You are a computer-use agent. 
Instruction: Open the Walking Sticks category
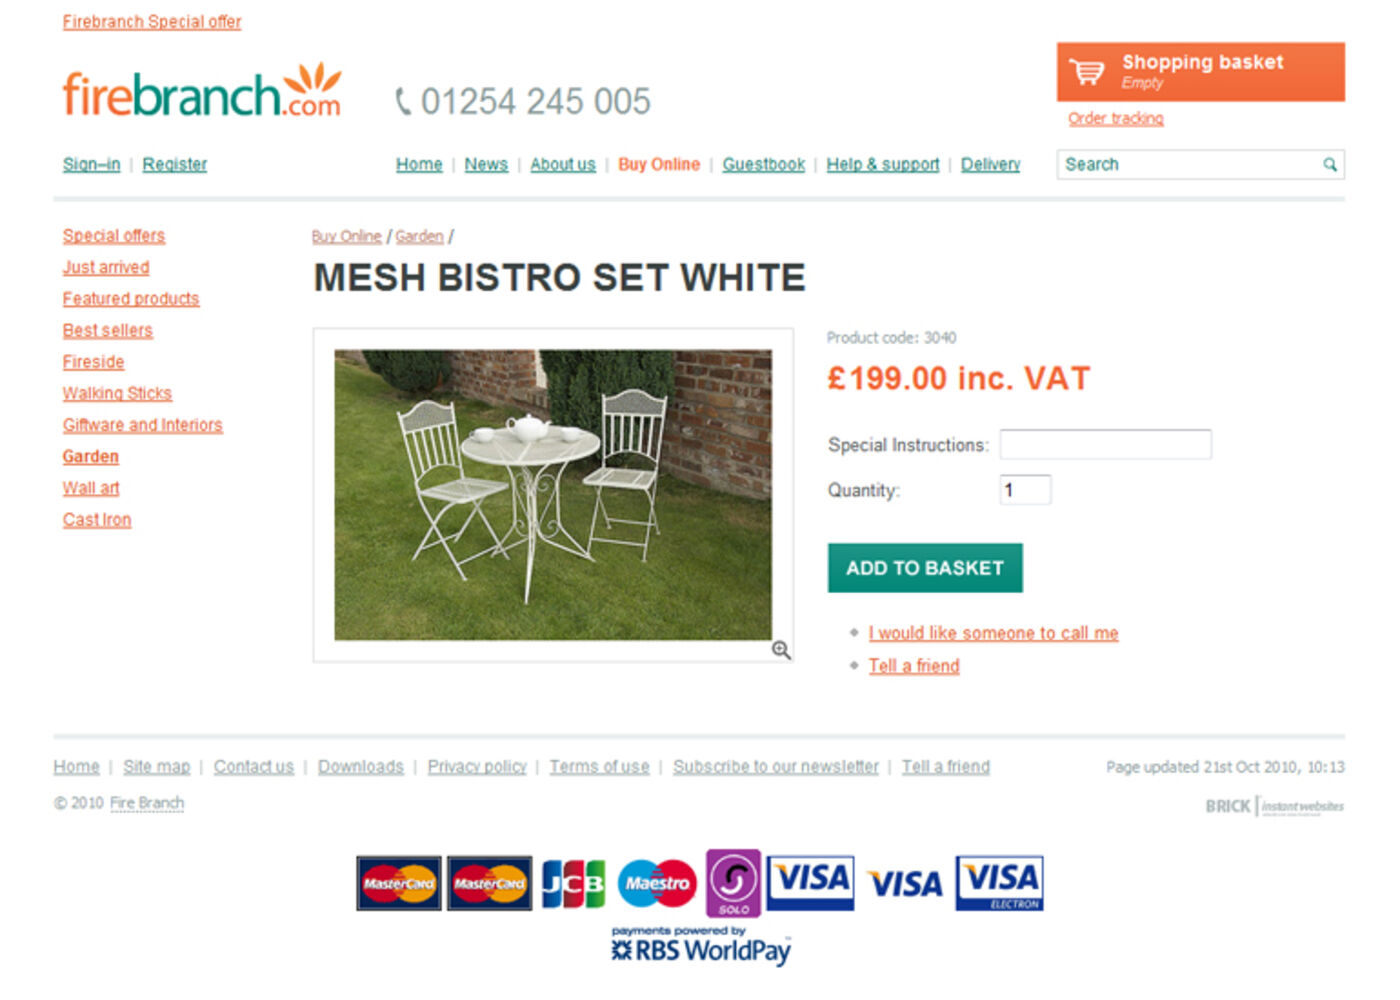point(117,394)
